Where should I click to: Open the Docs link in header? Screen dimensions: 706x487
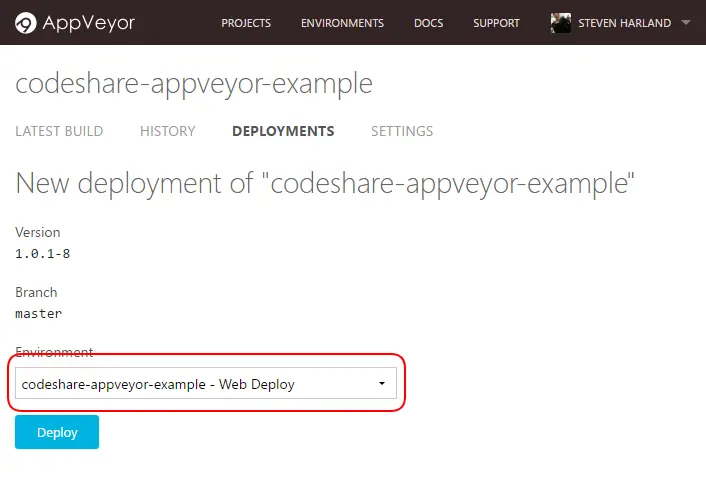click(x=428, y=23)
